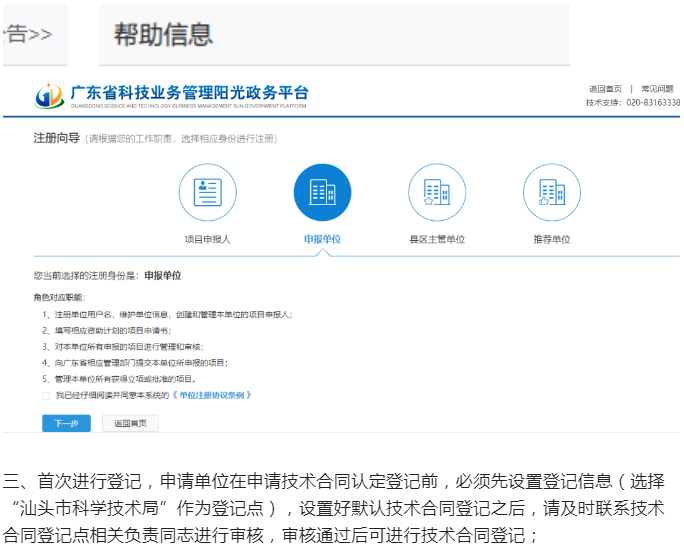Click the 注册向导 heading

point(55,138)
